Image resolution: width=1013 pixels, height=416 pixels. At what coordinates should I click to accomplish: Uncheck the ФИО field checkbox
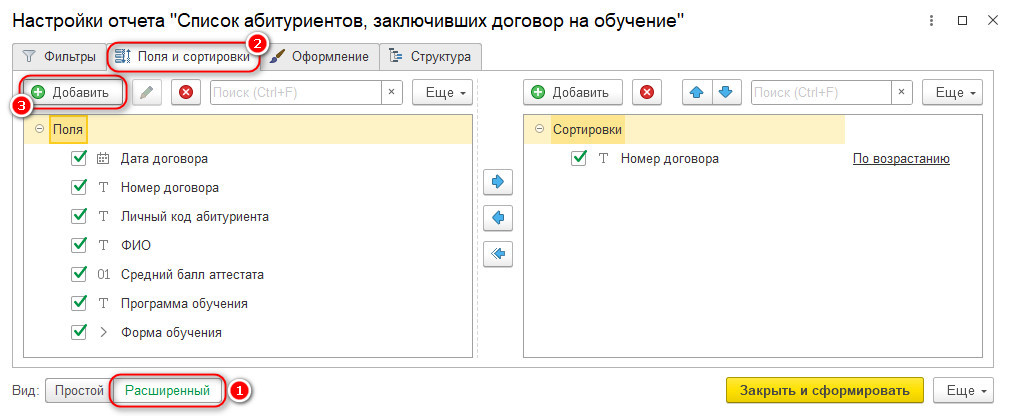pos(79,245)
